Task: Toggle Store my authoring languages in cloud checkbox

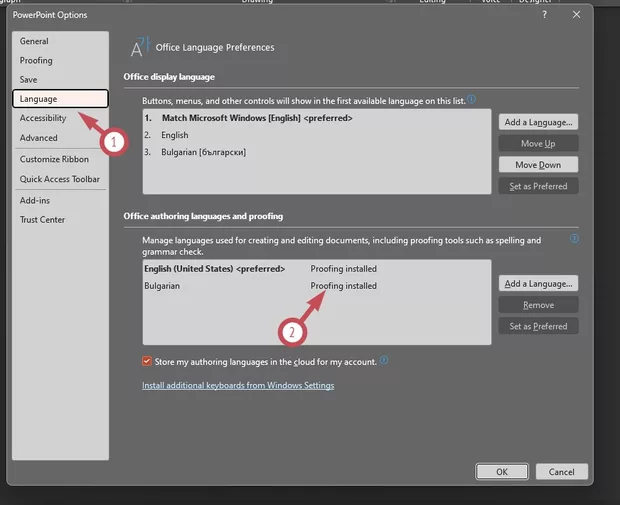Action: [148, 361]
